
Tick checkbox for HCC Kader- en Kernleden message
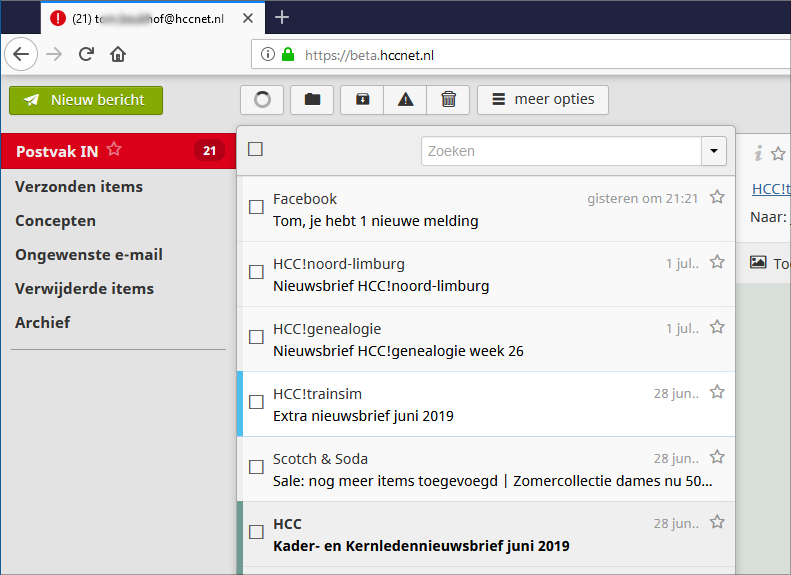pyautogui.click(x=256, y=532)
